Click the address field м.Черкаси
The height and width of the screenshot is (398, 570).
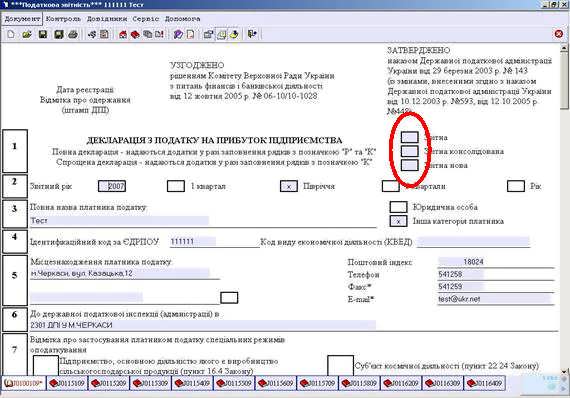(120, 273)
